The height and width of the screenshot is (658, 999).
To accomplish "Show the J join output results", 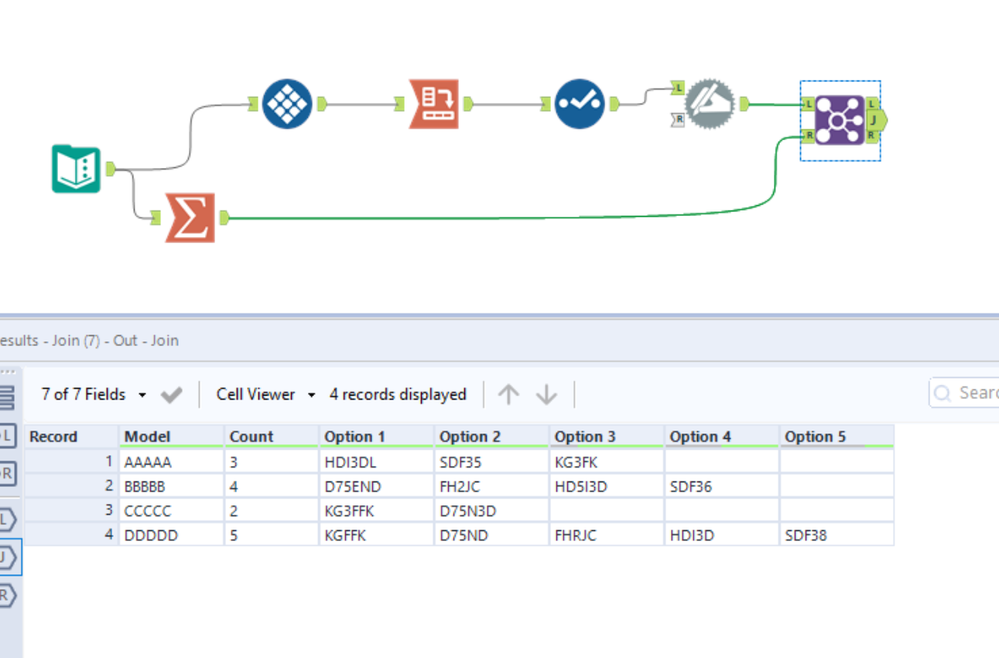I will pyautogui.click(x=8, y=558).
